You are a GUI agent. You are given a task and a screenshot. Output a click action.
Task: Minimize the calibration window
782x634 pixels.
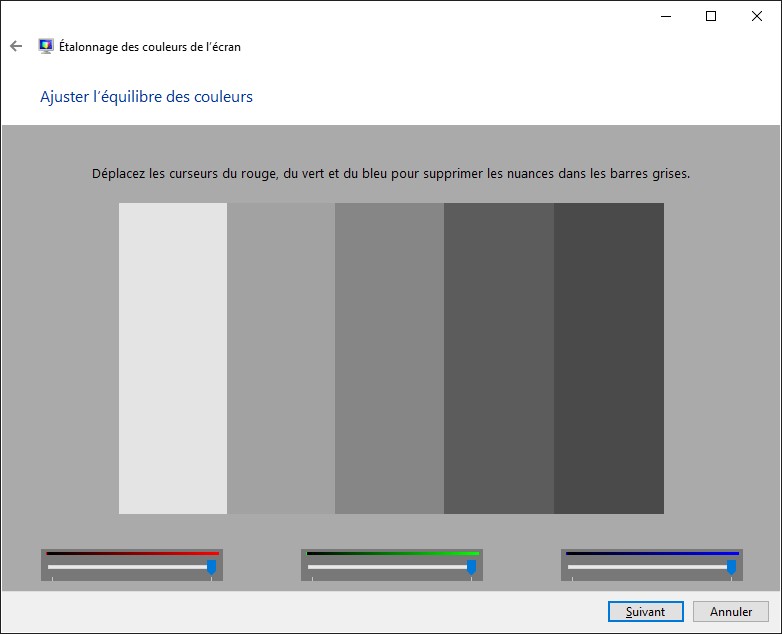665,16
